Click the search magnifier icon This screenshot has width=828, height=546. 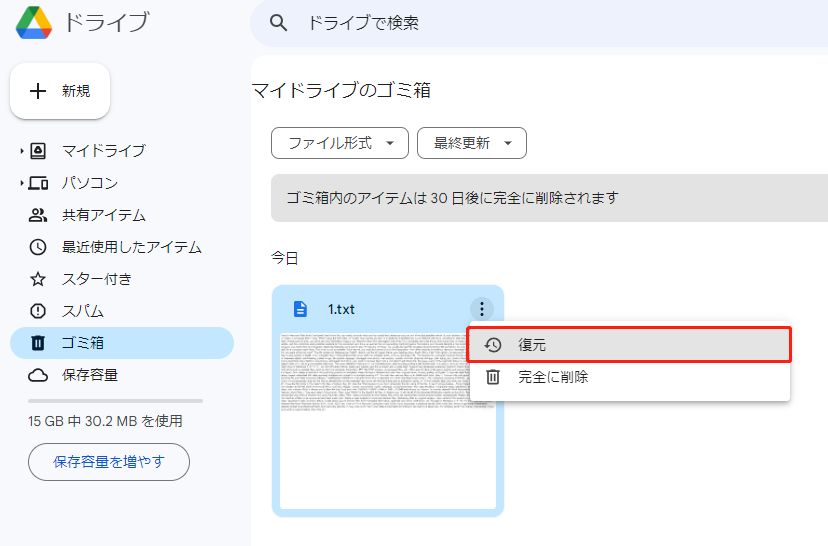[280, 23]
